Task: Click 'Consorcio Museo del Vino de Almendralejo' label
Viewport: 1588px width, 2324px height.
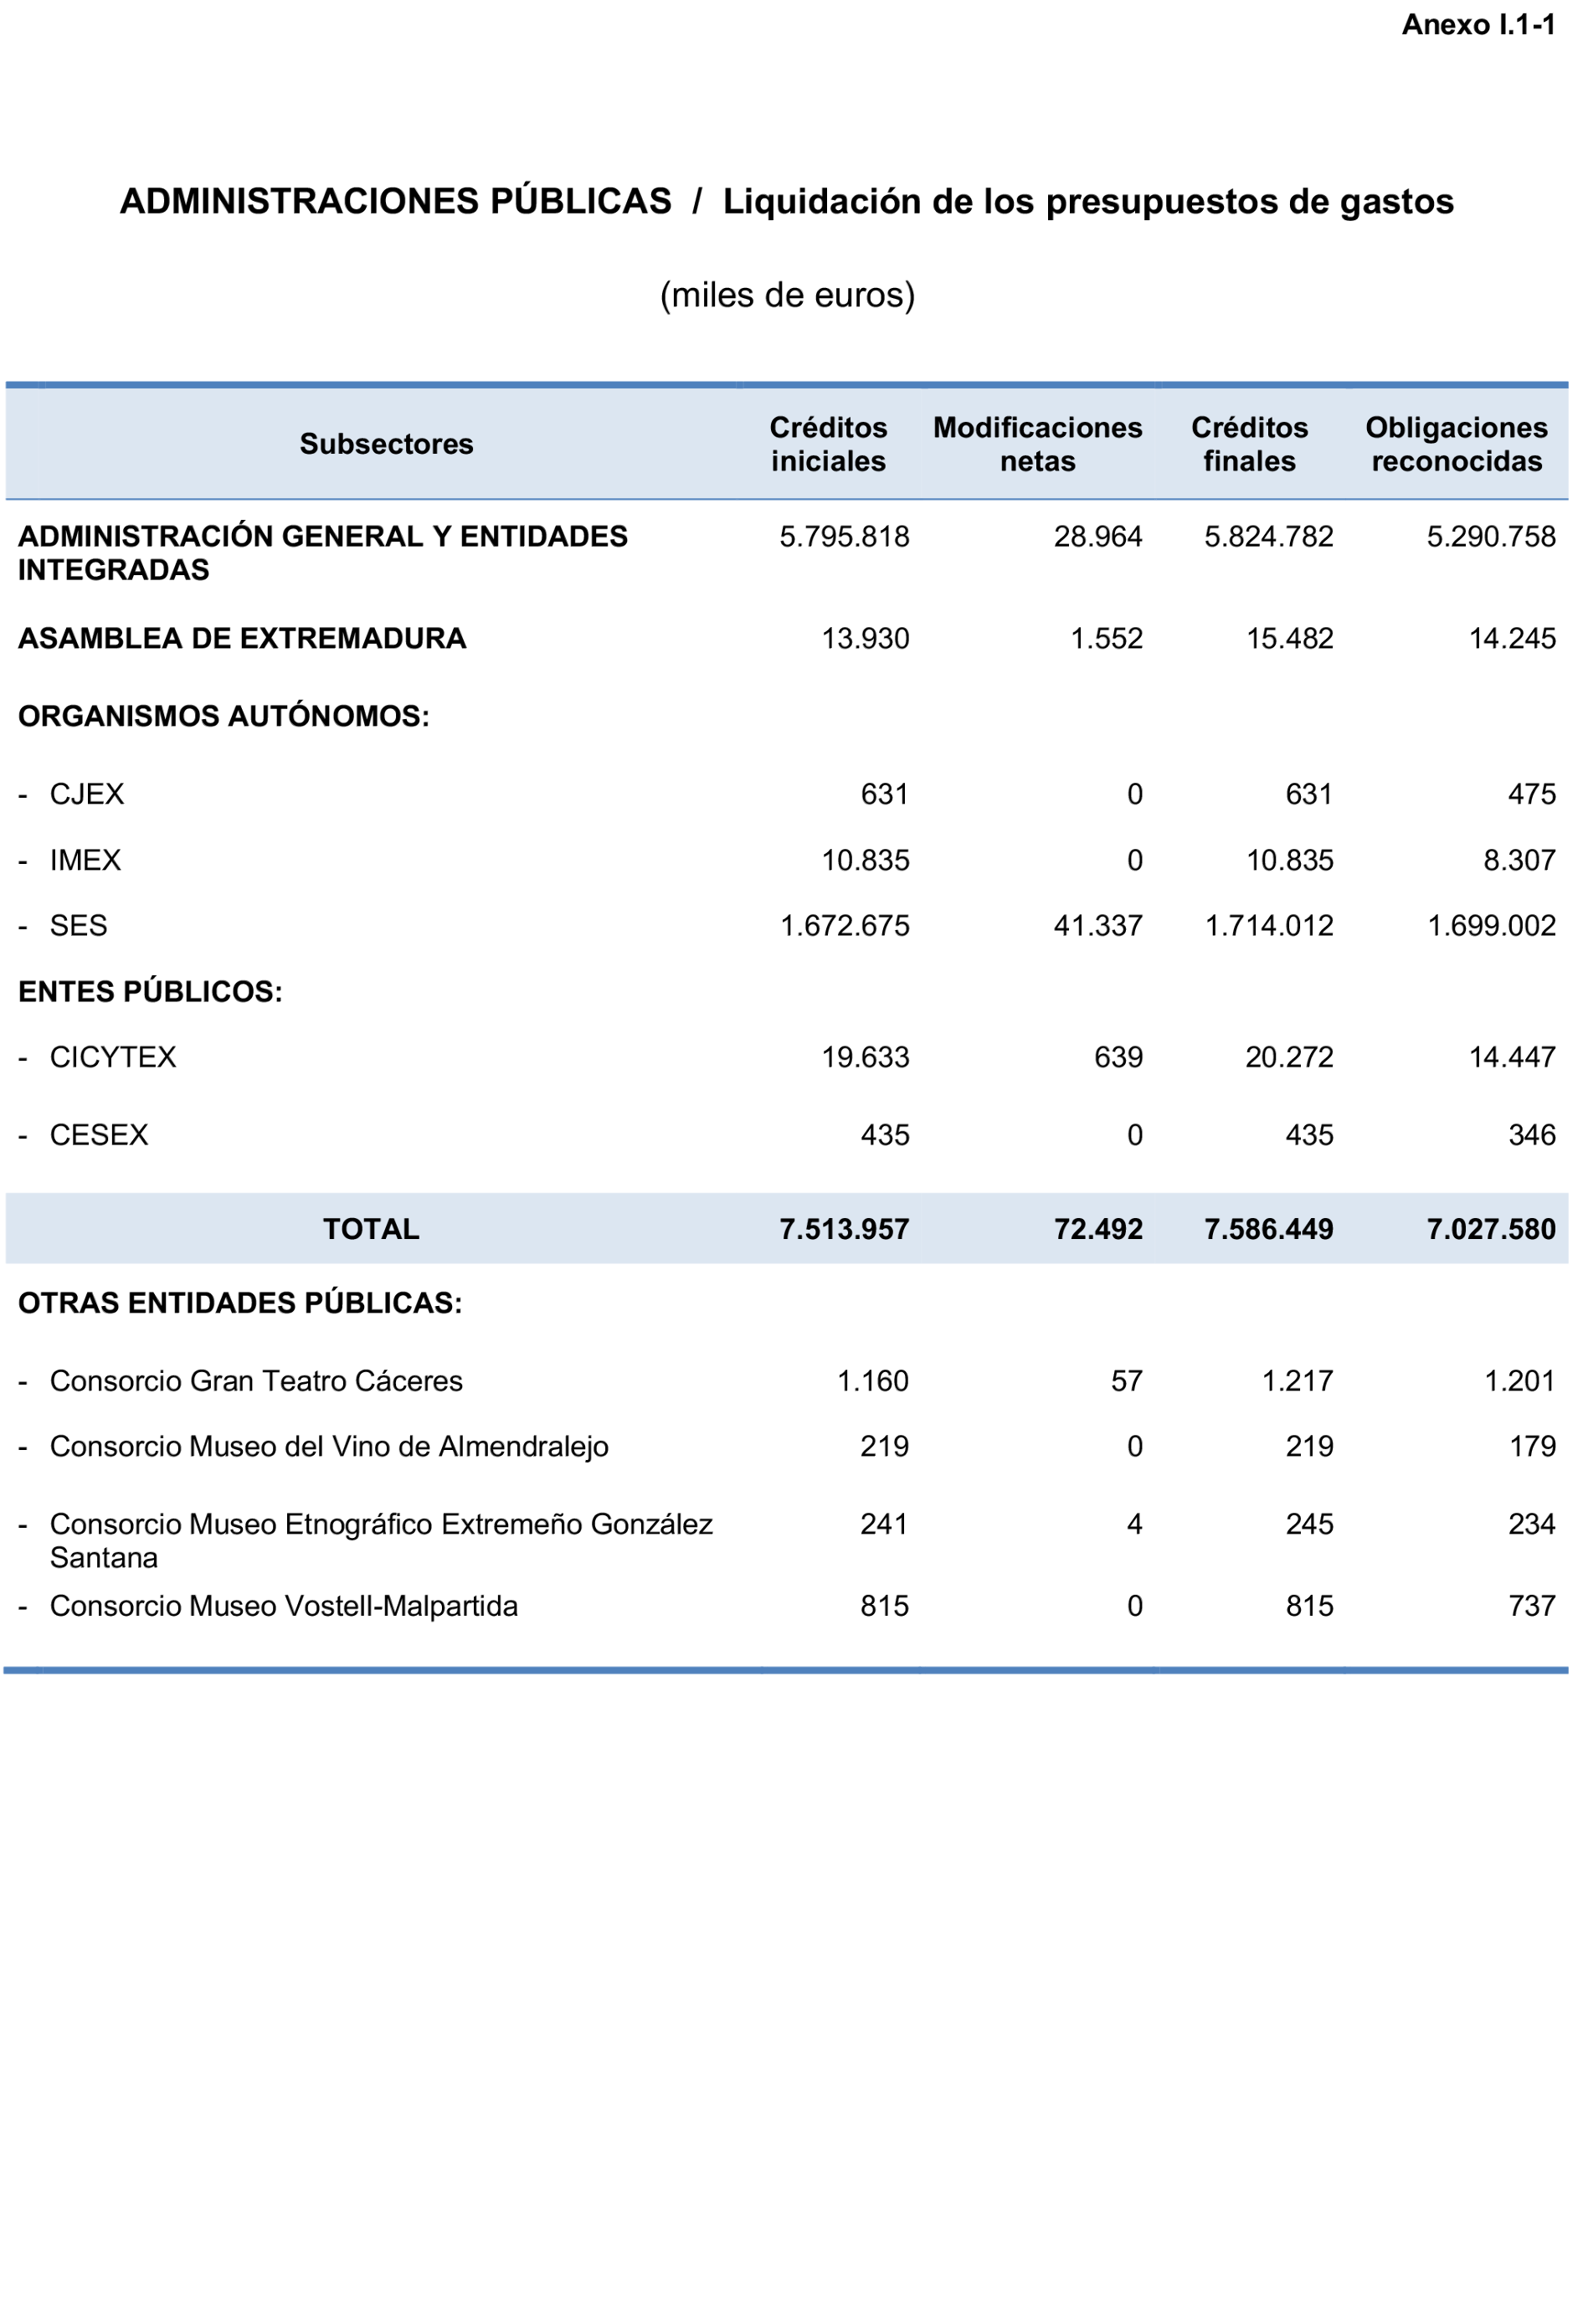Action: [329, 1447]
